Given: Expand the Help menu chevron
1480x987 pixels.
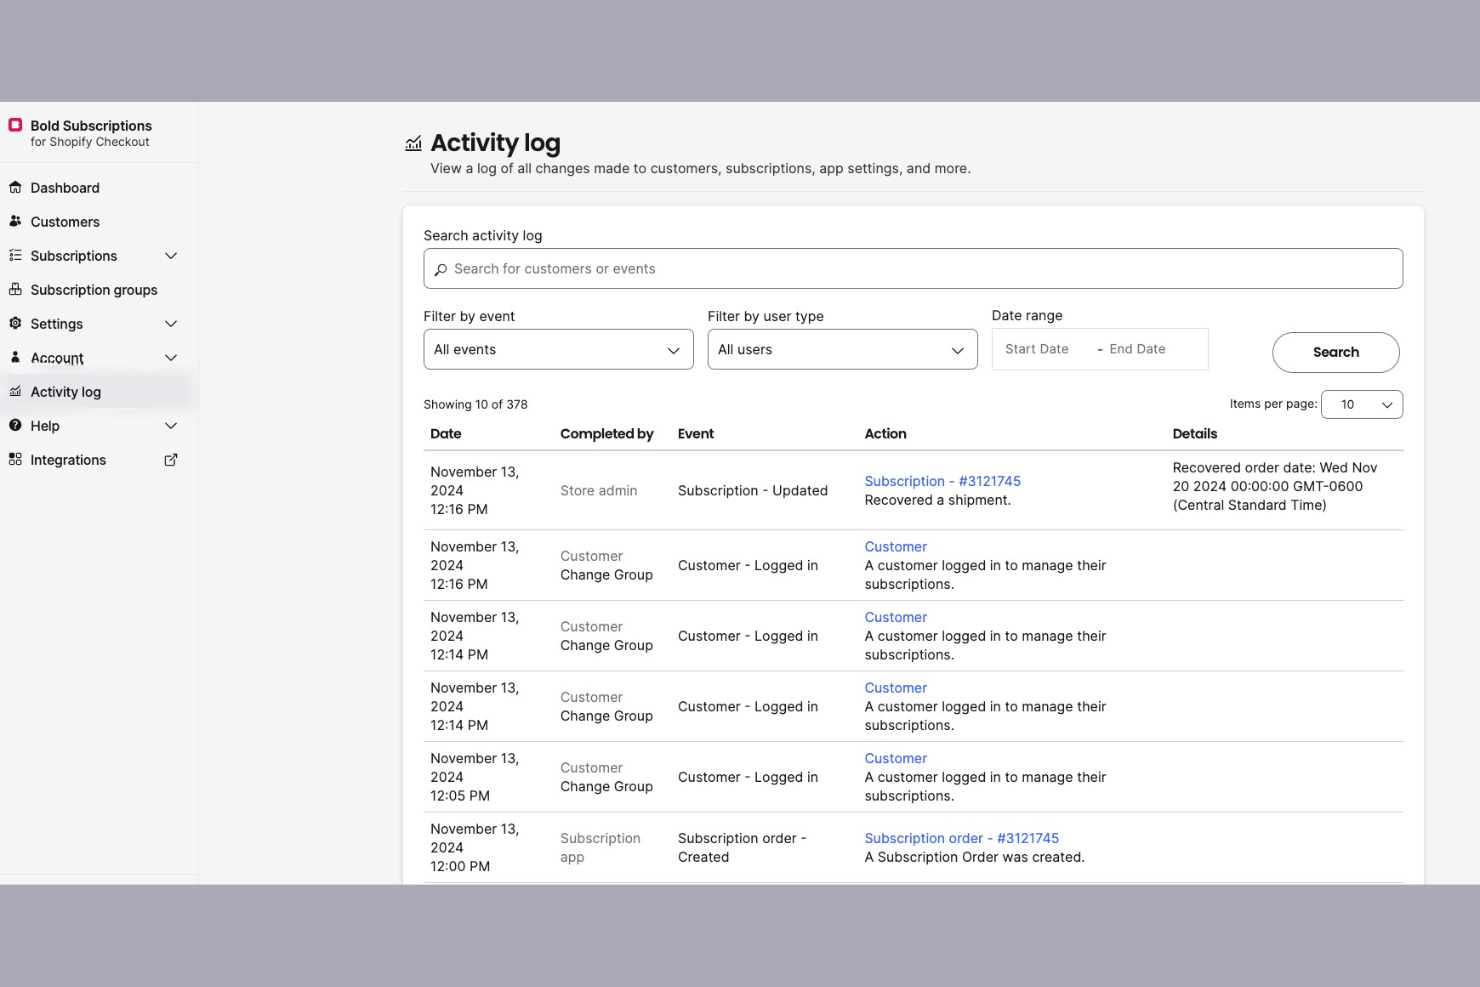Looking at the screenshot, I should point(171,426).
